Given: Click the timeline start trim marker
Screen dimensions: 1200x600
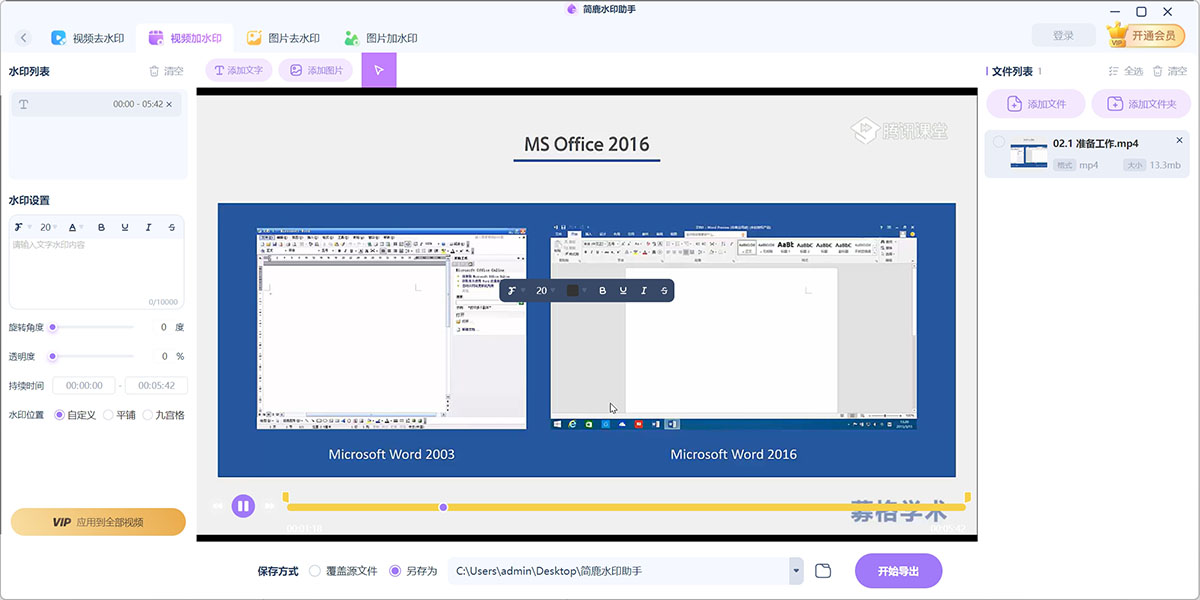Looking at the screenshot, I should pos(285,497).
